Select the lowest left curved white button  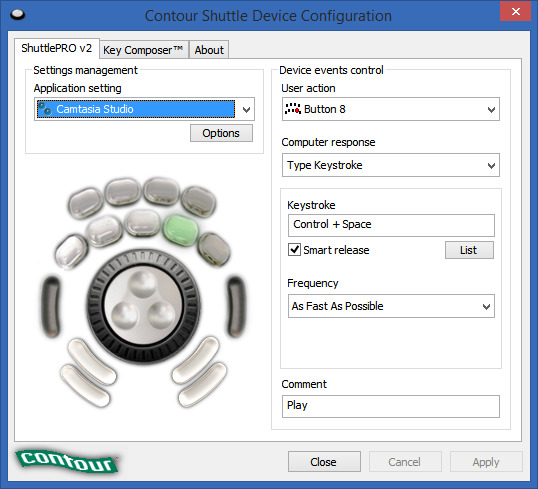click(x=85, y=386)
